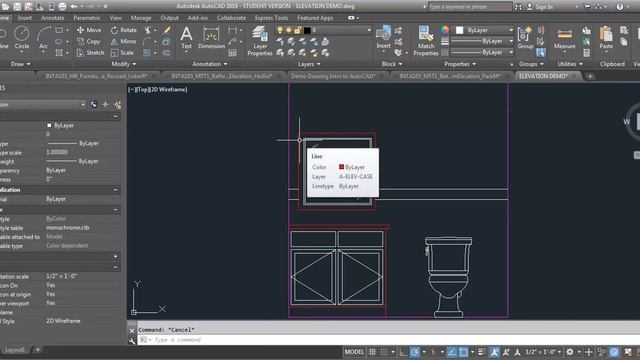Toggle grid display in status bar
Image resolution: width=640 pixels, height=360 pixels.
click(x=372, y=352)
